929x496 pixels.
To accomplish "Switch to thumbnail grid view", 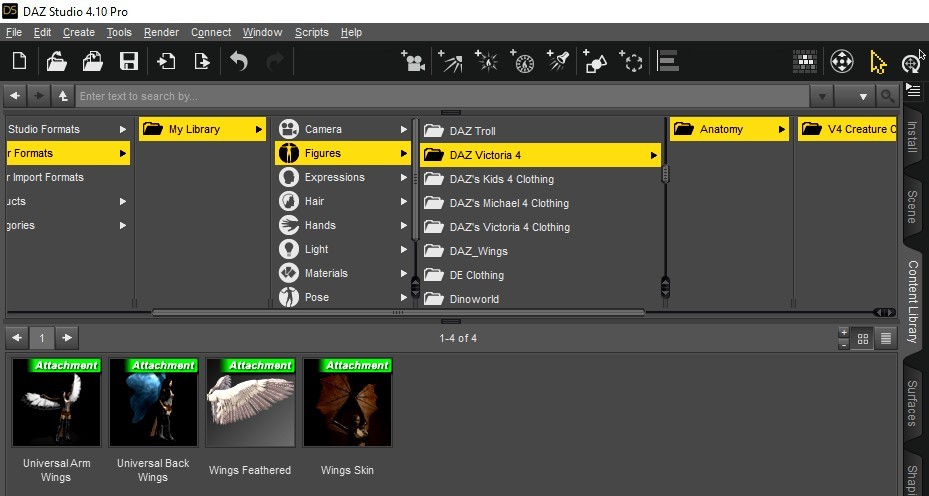I will point(863,338).
